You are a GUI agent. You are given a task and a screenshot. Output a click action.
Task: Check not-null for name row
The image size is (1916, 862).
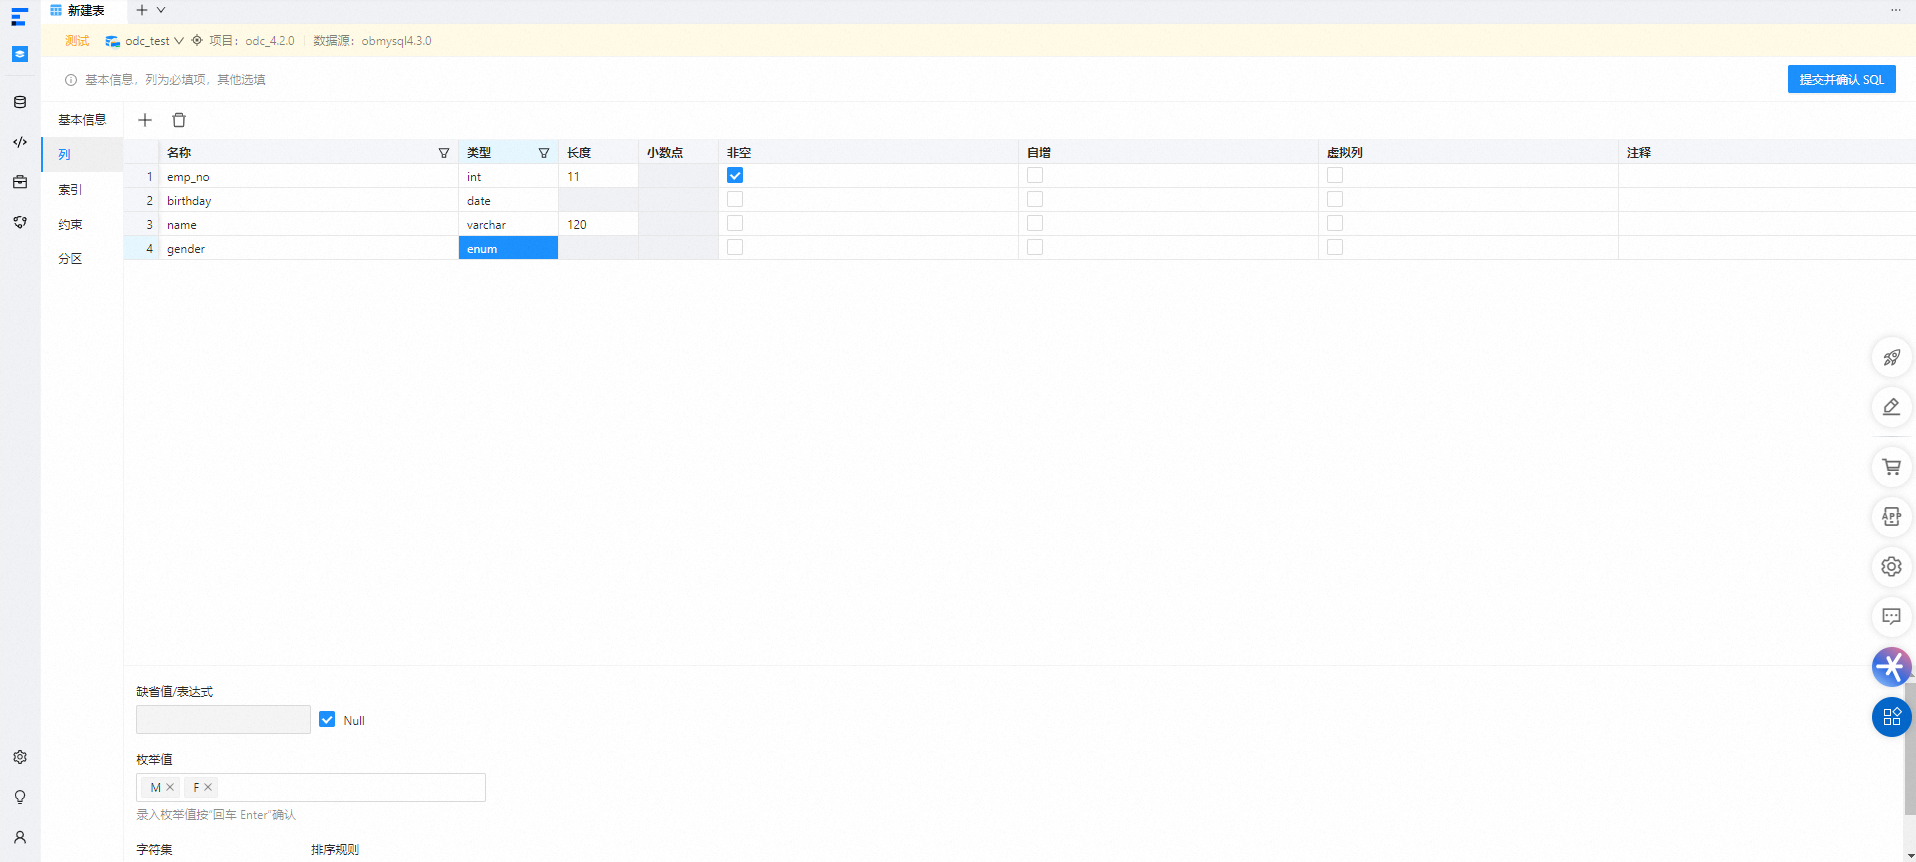(735, 223)
